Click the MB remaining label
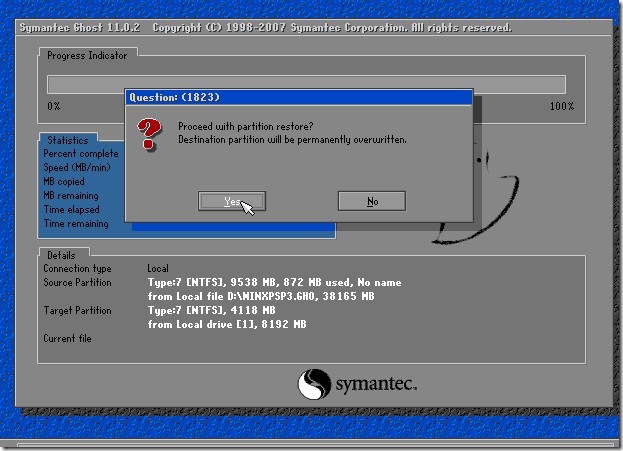The width and height of the screenshot is (623, 451). pos(71,195)
